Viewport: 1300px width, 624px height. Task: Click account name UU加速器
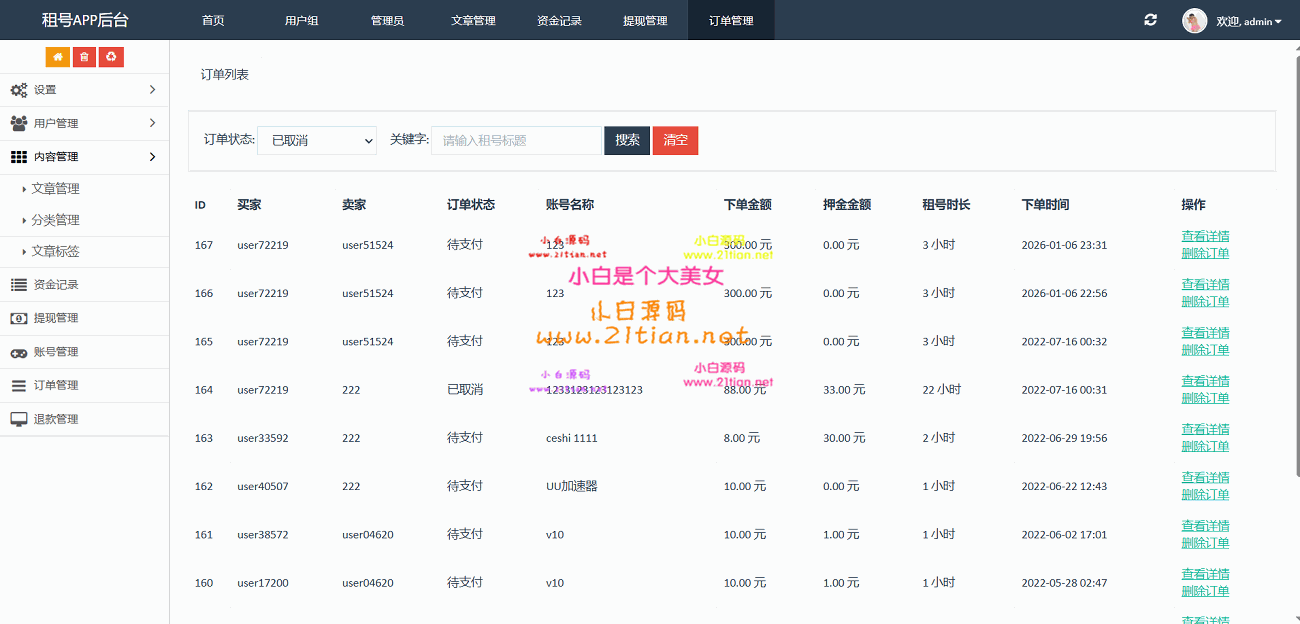click(572, 486)
